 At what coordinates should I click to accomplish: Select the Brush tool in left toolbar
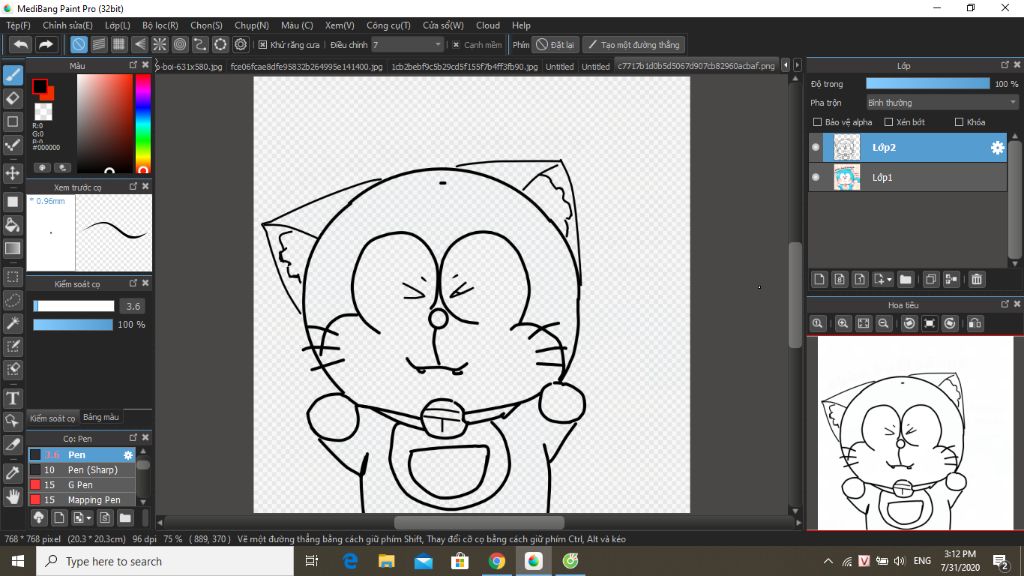point(12,75)
